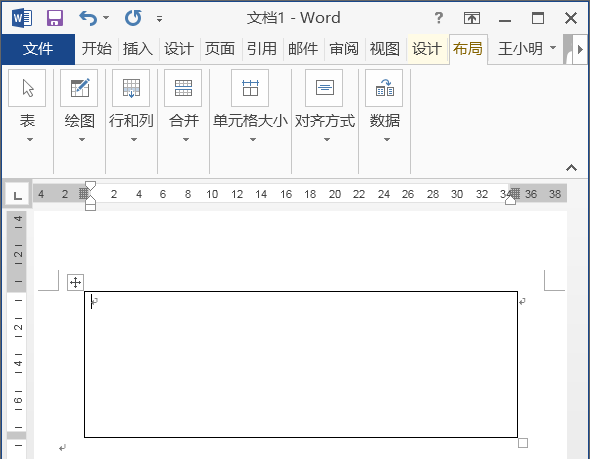Switch to the 审阅 review tab
The width and height of the screenshot is (590, 459).
[x=344, y=49]
